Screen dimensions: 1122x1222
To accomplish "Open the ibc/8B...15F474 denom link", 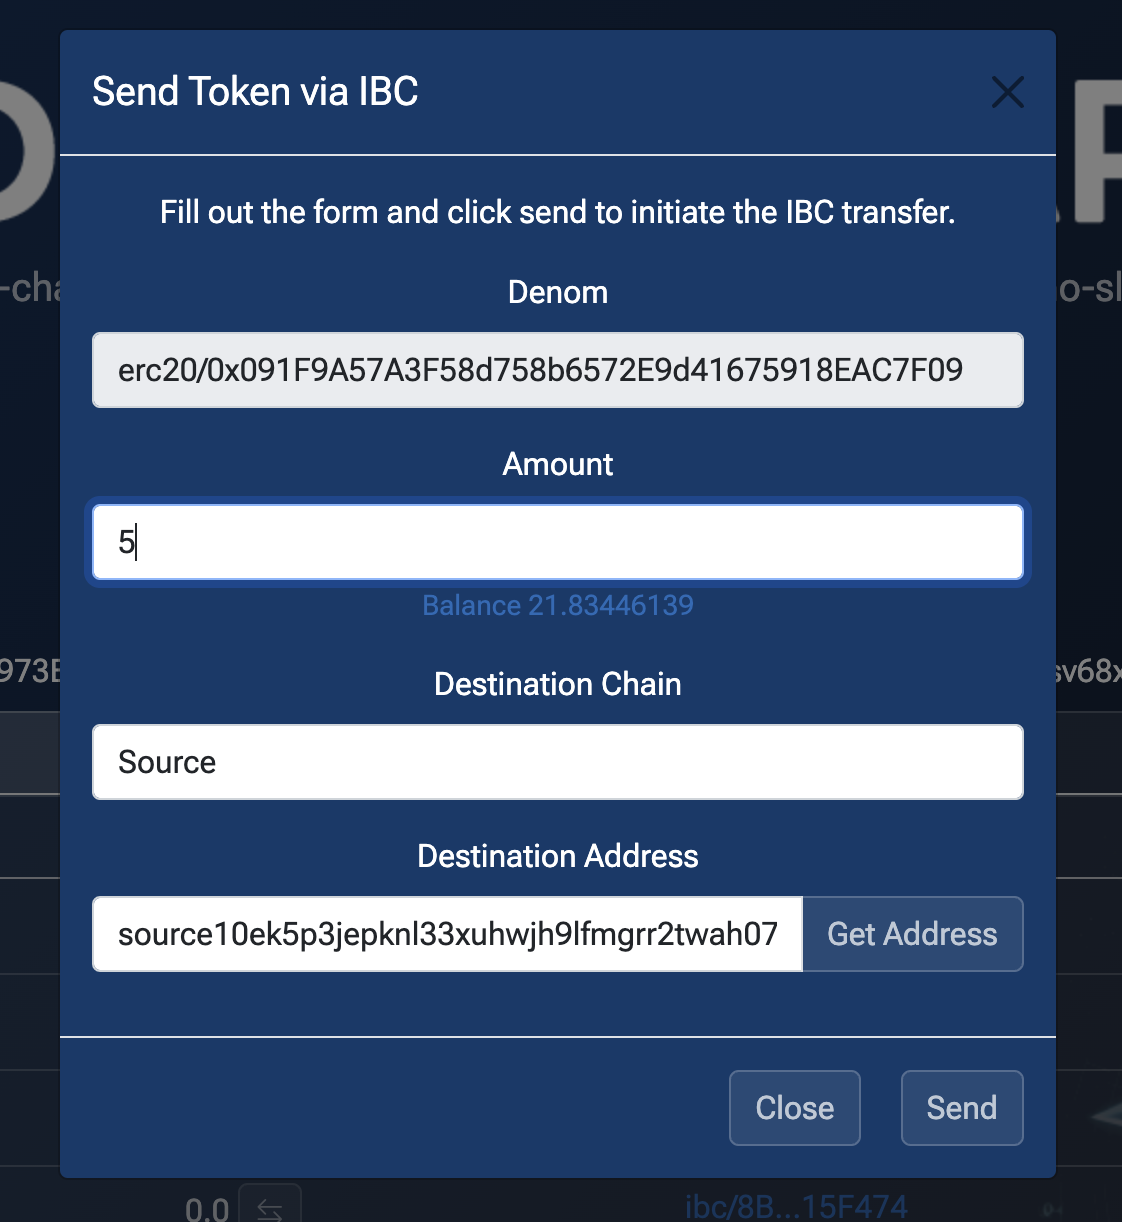I will (x=796, y=1207).
